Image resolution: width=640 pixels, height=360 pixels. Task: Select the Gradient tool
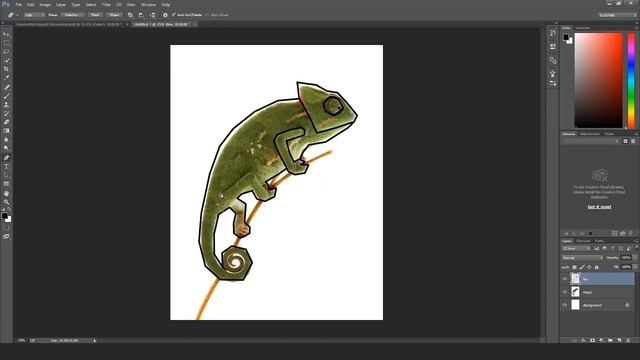pyautogui.click(x=6, y=131)
